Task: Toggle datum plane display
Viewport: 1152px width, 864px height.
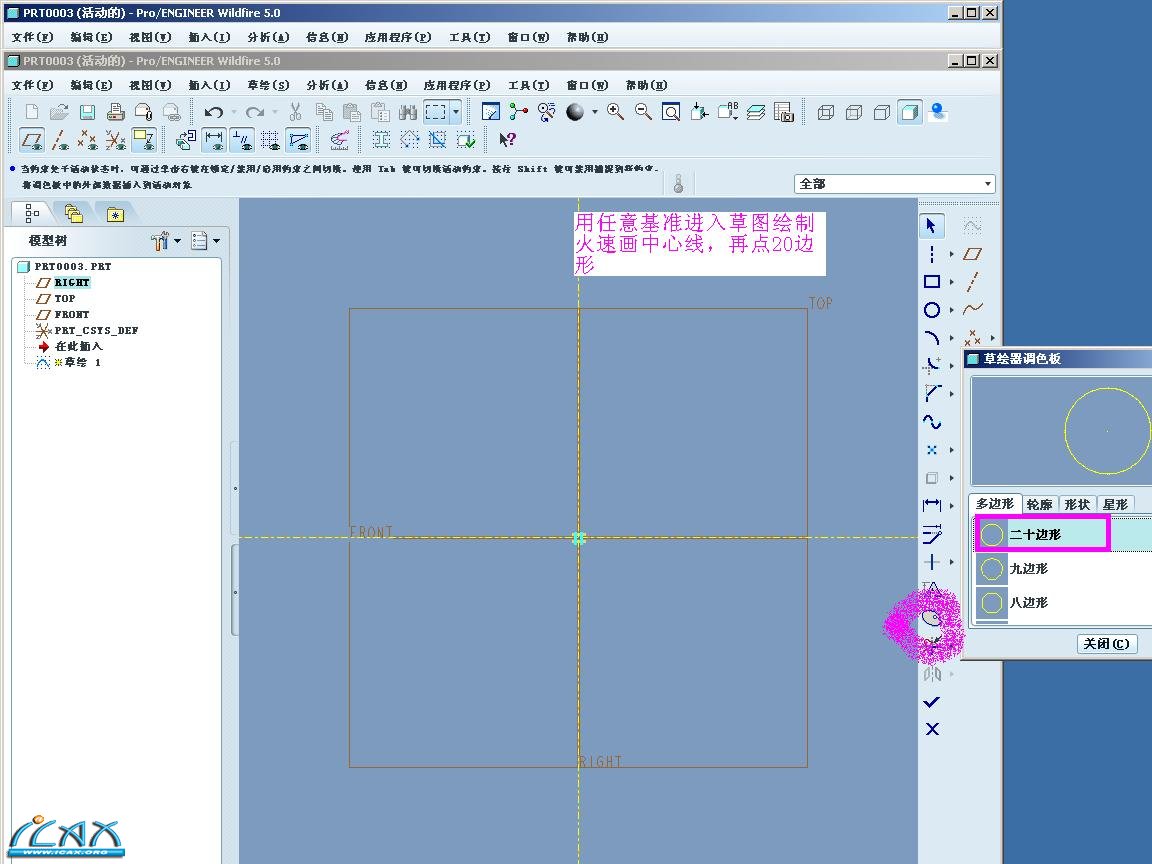Action: point(32,140)
